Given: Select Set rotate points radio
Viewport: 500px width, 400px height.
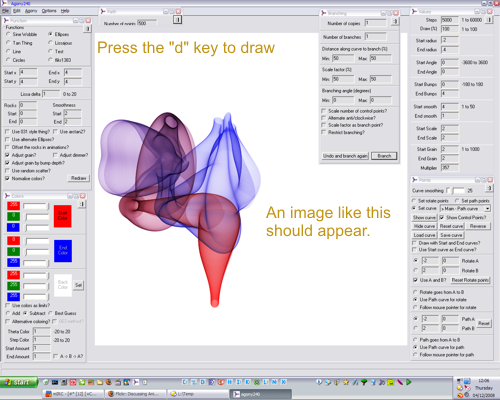Looking at the screenshot, I should (414, 201).
